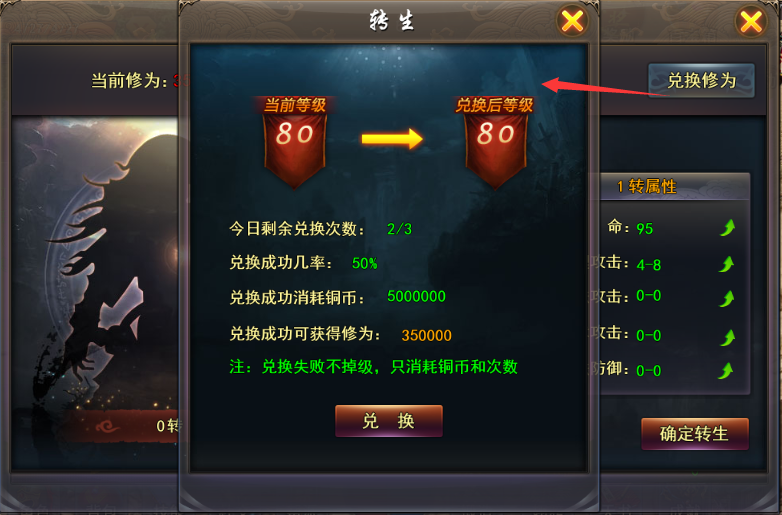Click the yellow arrow between level badges

click(x=392, y=139)
